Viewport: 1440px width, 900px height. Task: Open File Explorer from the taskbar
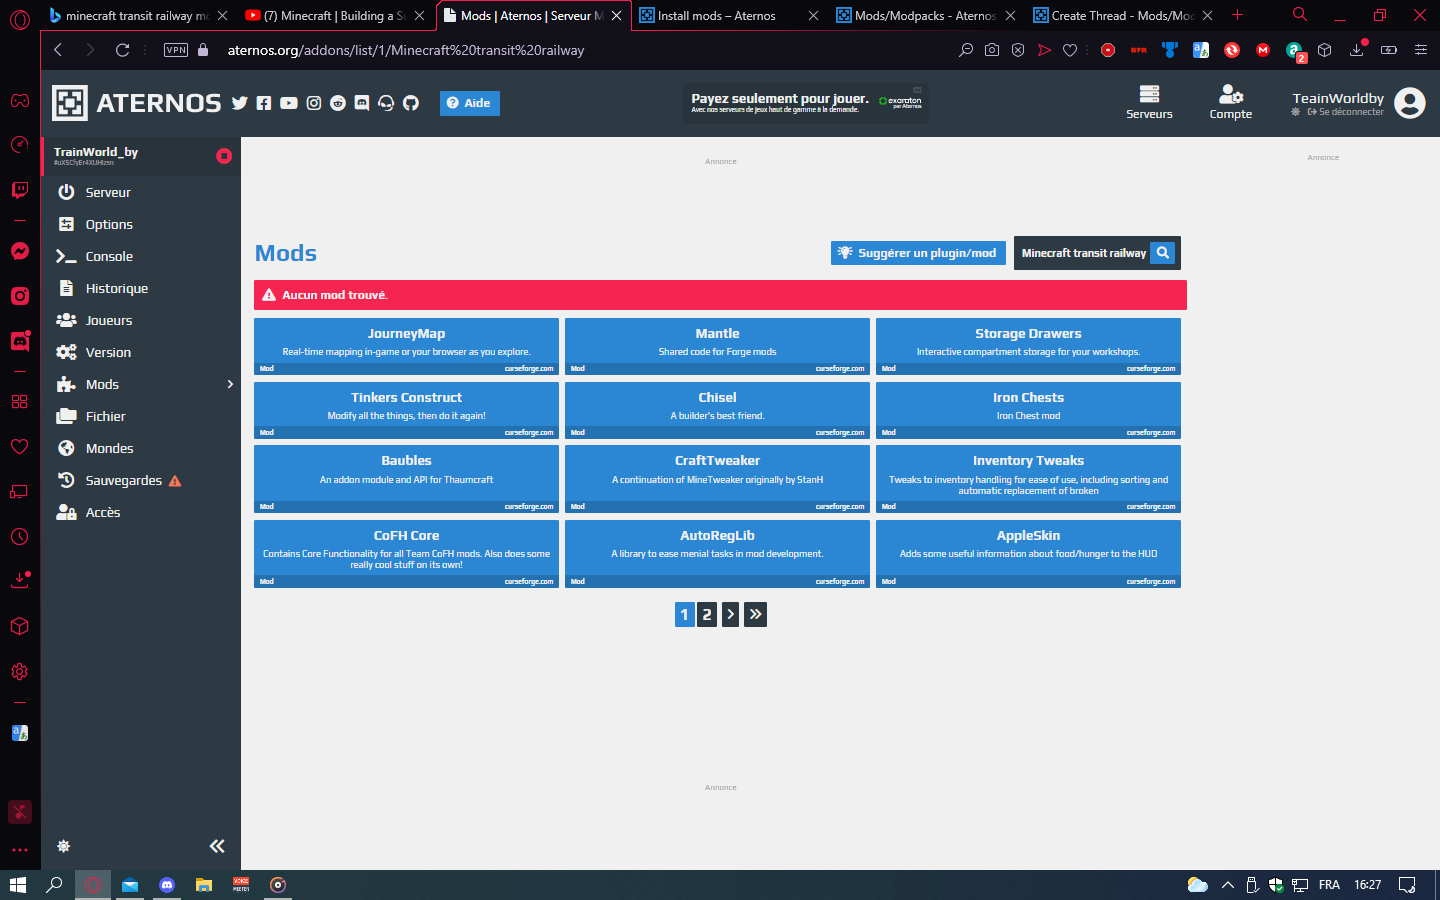pos(204,885)
